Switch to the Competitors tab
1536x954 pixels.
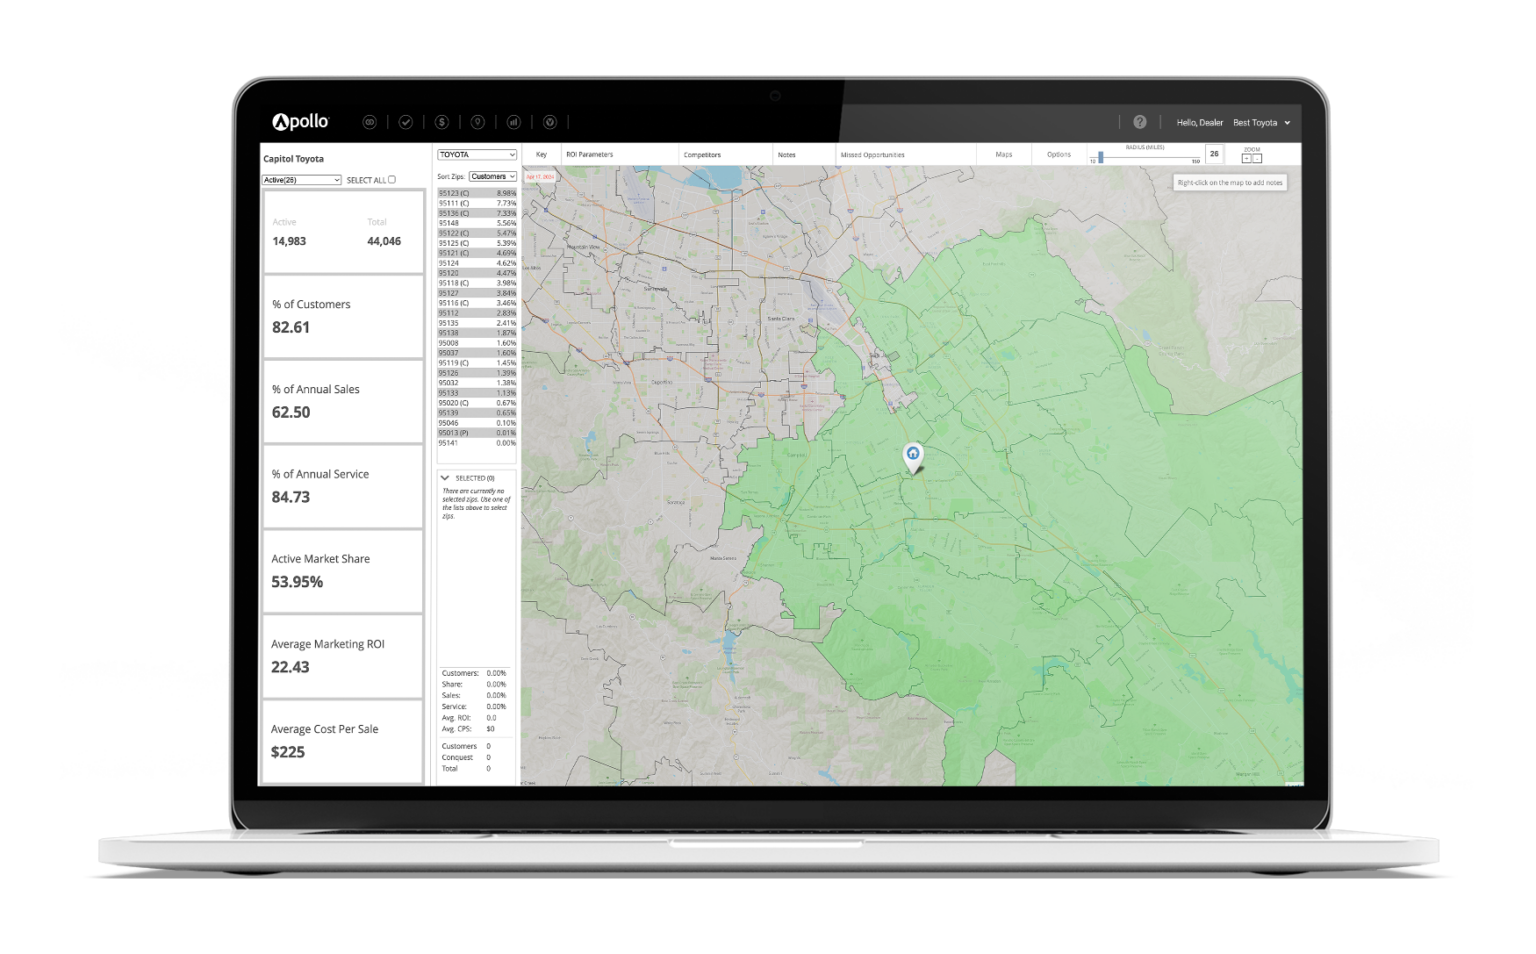pyautogui.click(x=702, y=155)
